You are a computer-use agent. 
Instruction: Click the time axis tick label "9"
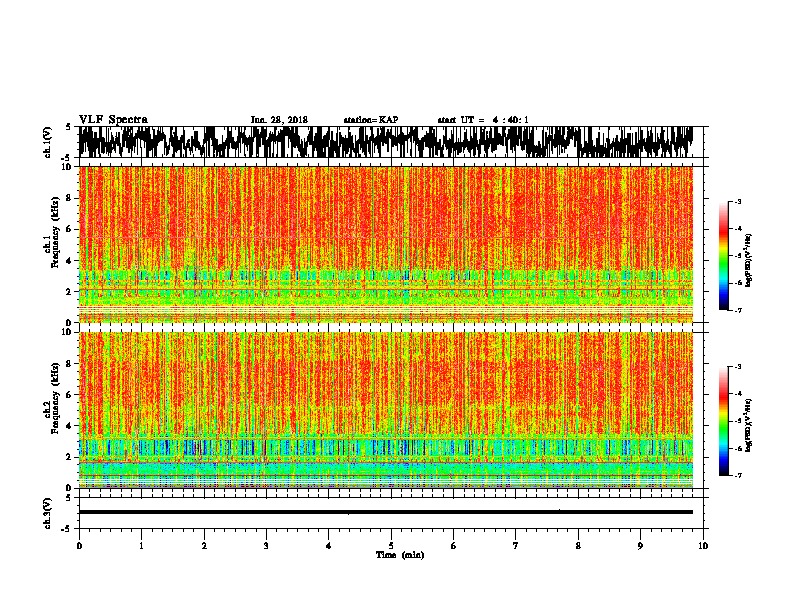(x=640, y=546)
